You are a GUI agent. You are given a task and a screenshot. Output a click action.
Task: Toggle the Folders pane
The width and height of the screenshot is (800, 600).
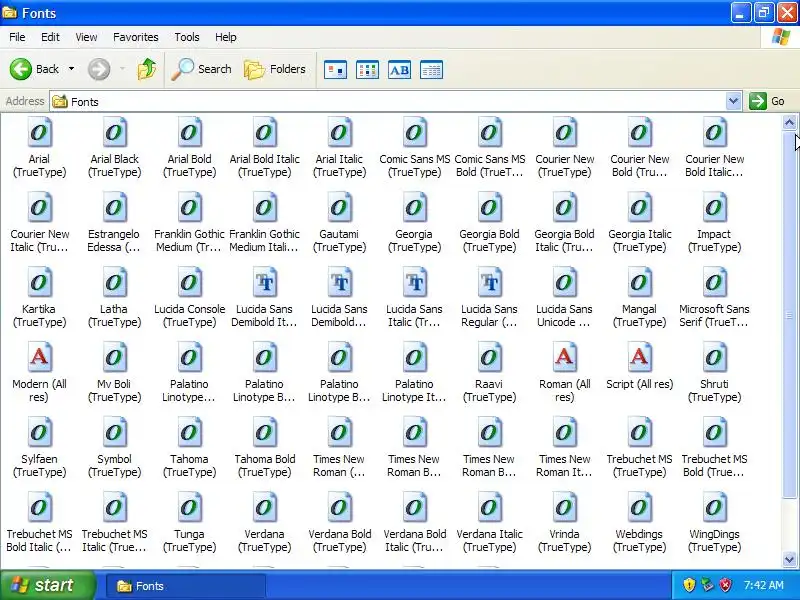coord(274,69)
